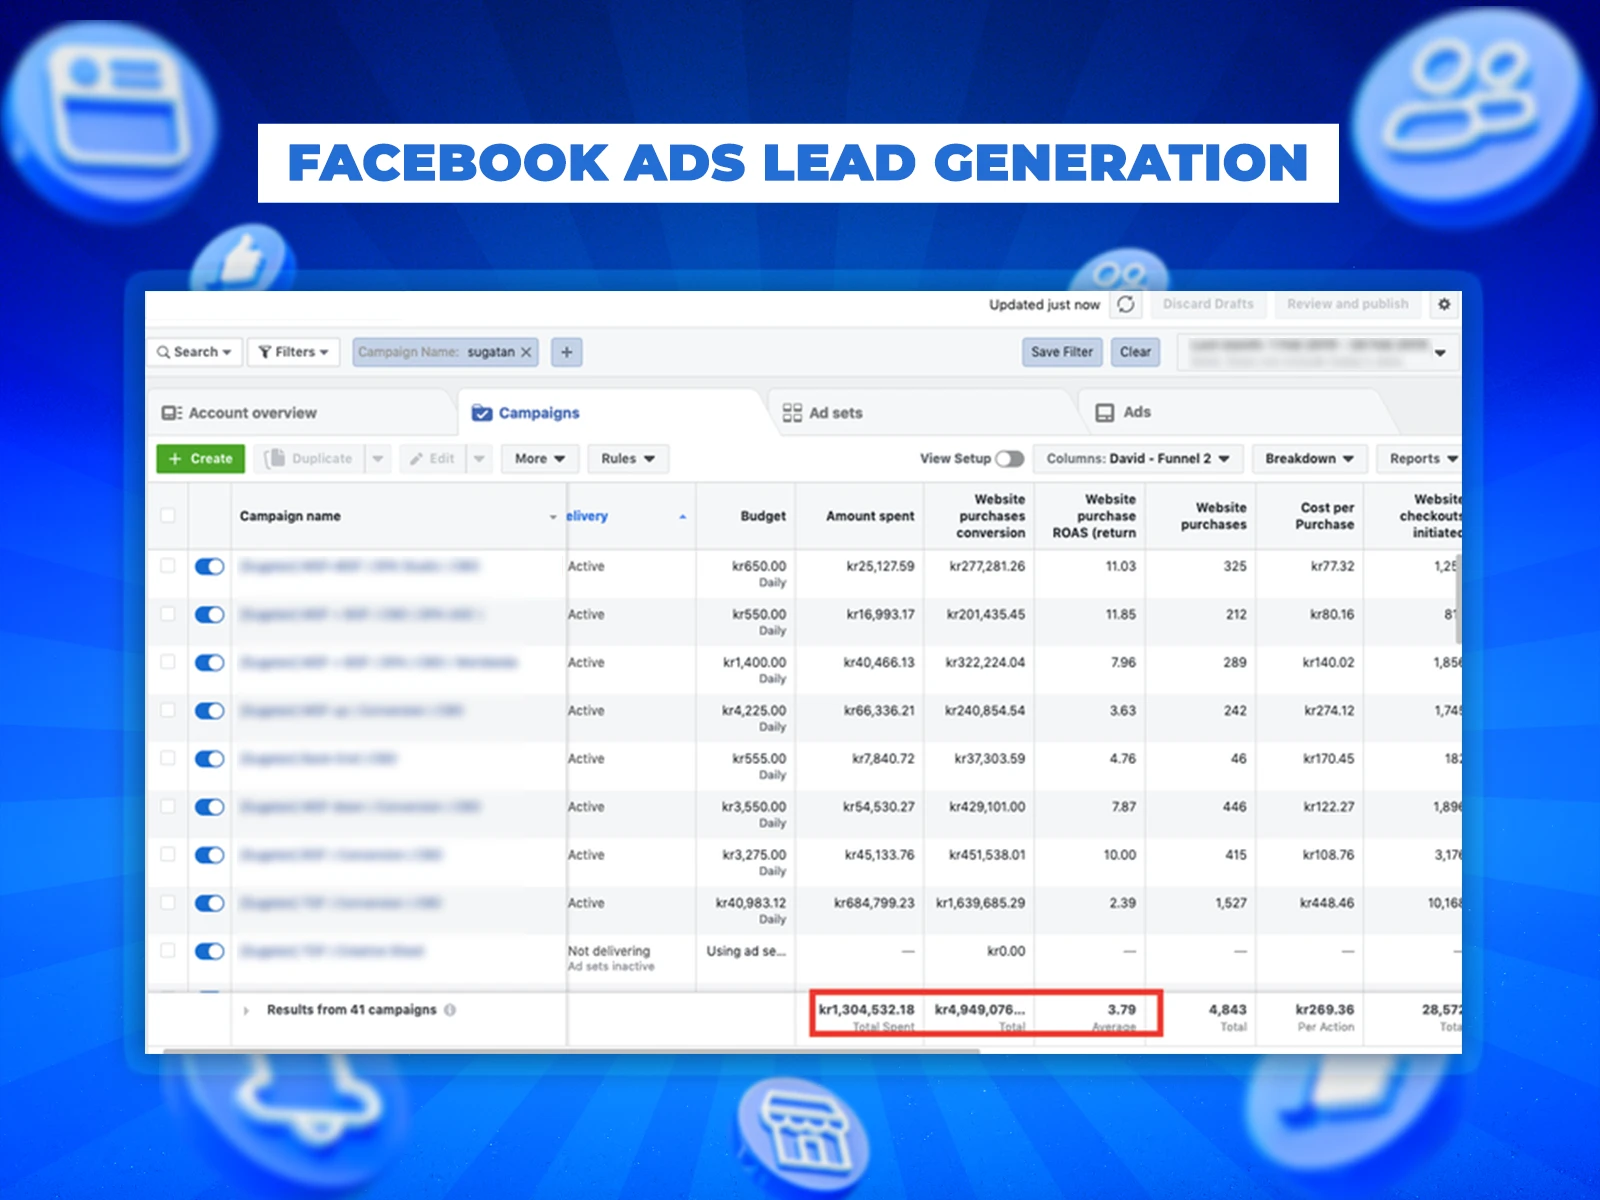Add a new filter with plus button

tap(567, 352)
